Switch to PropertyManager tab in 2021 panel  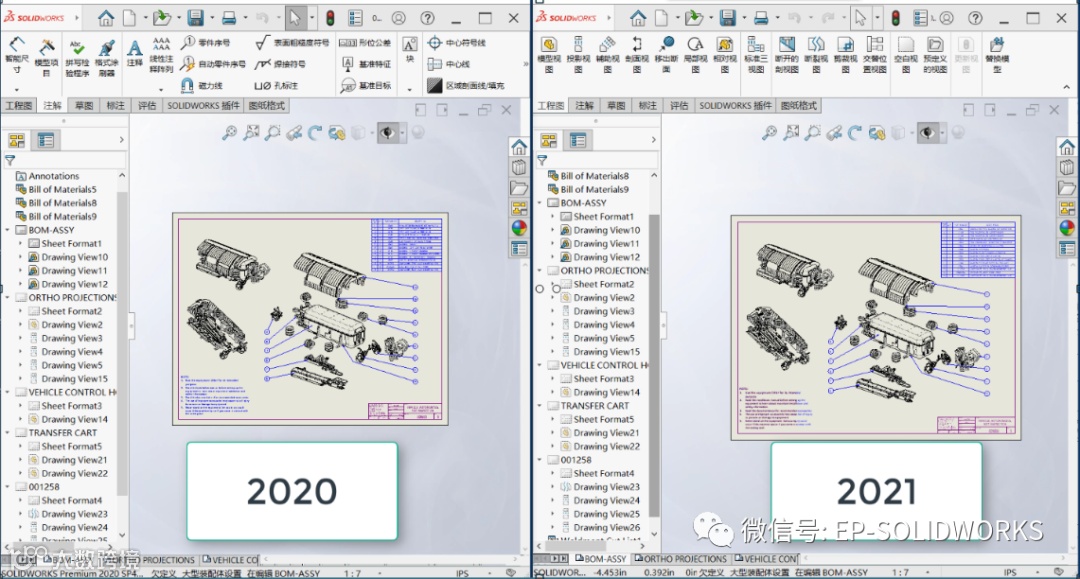(x=577, y=140)
